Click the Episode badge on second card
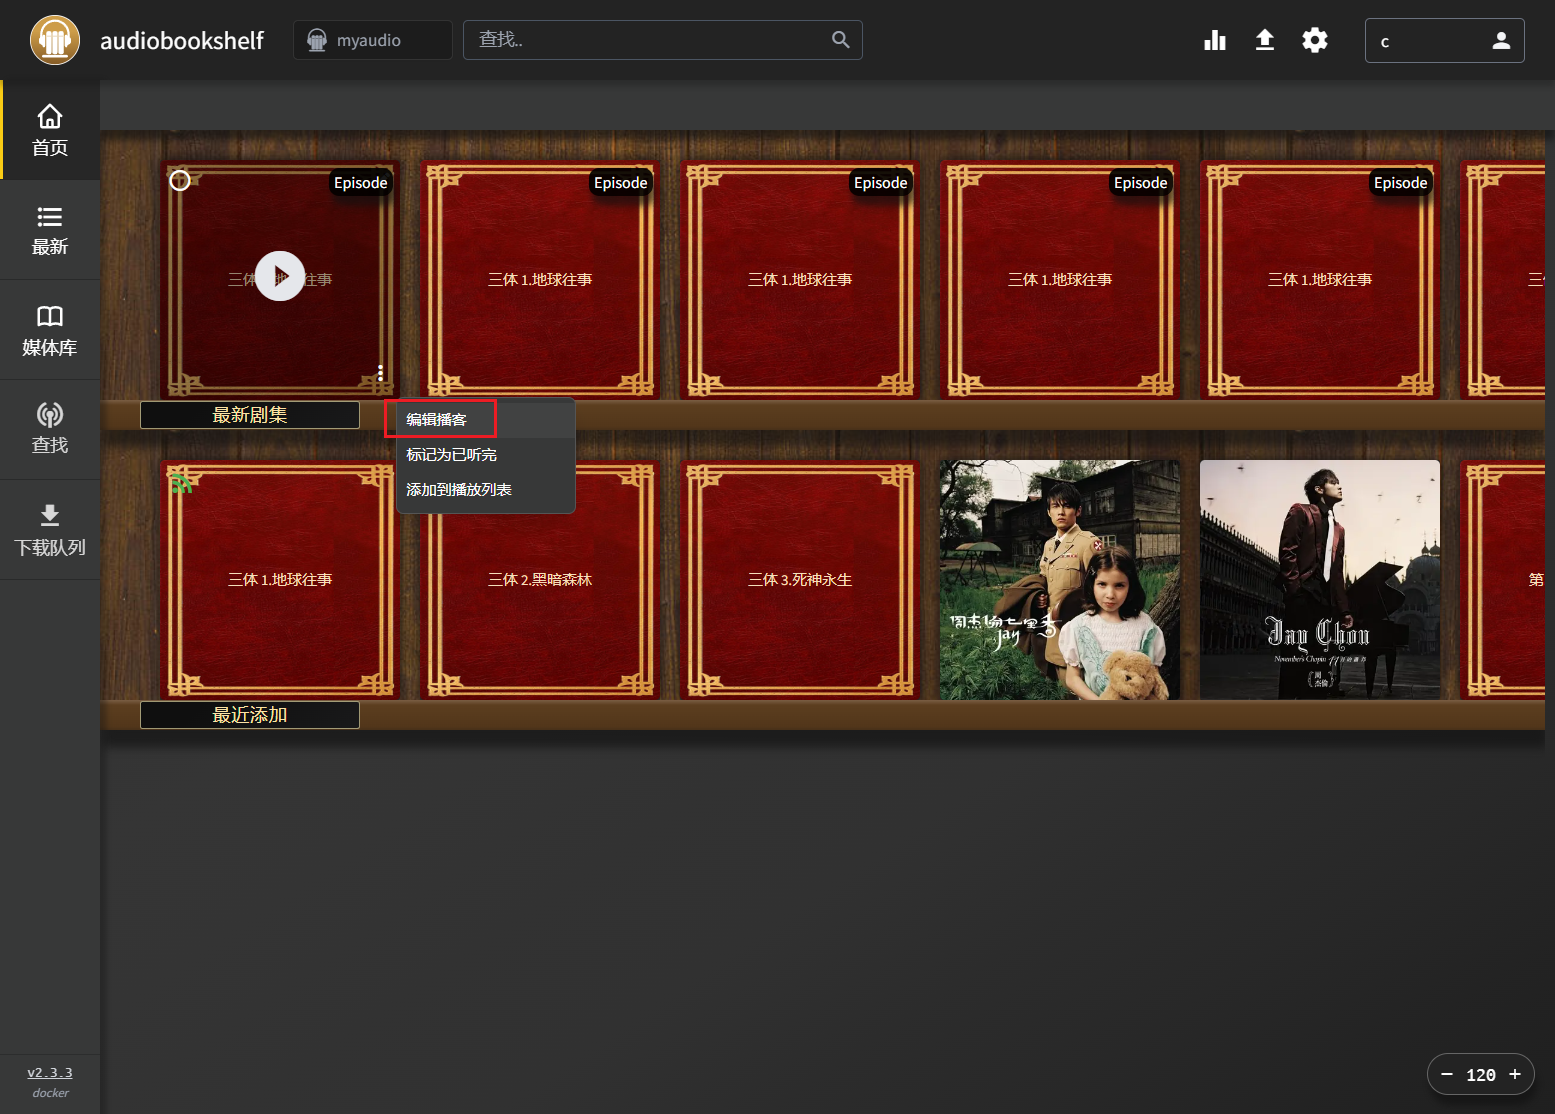The image size is (1555, 1114). (x=621, y=183)
